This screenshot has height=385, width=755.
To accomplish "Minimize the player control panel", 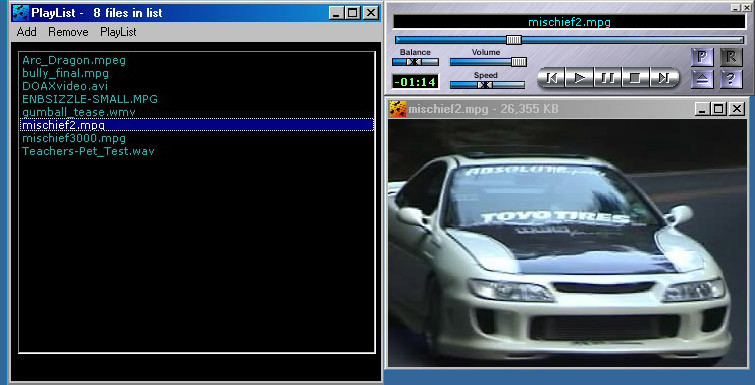I will click(735, 8).
